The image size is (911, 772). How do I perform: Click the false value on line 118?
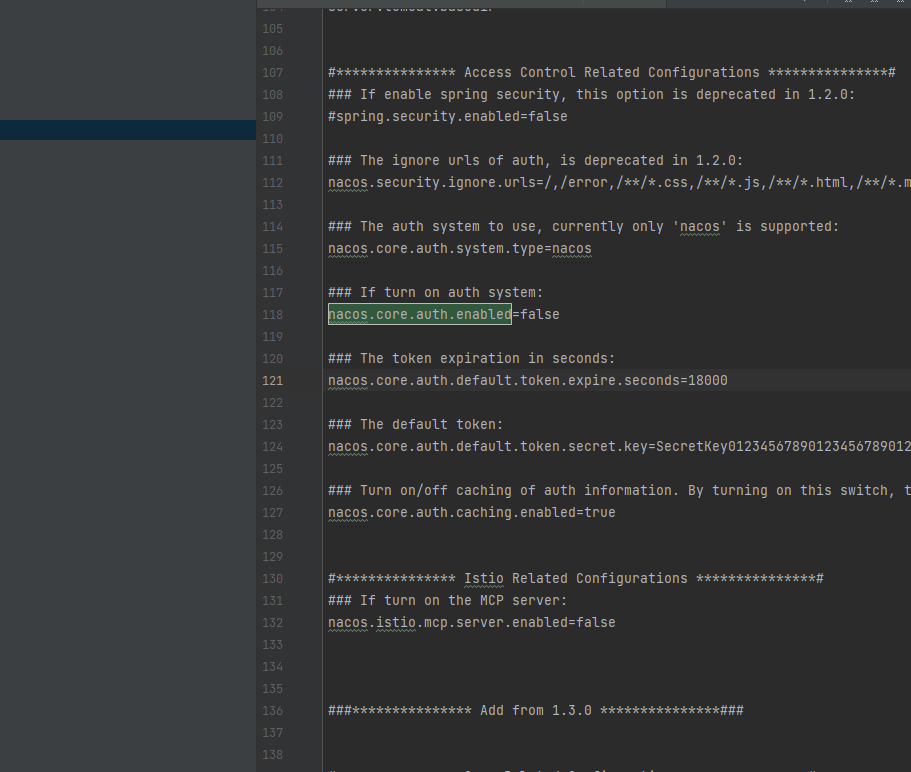click(539, 315)
